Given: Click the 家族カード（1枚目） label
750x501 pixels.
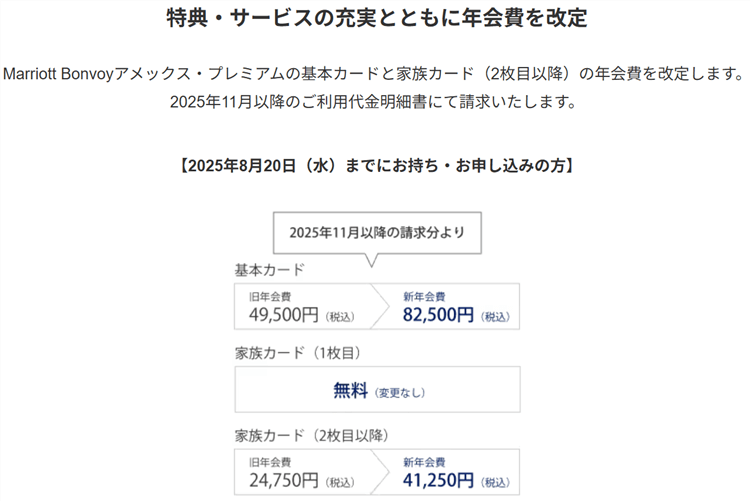Looking at the screenshot, I should [297, 352].
